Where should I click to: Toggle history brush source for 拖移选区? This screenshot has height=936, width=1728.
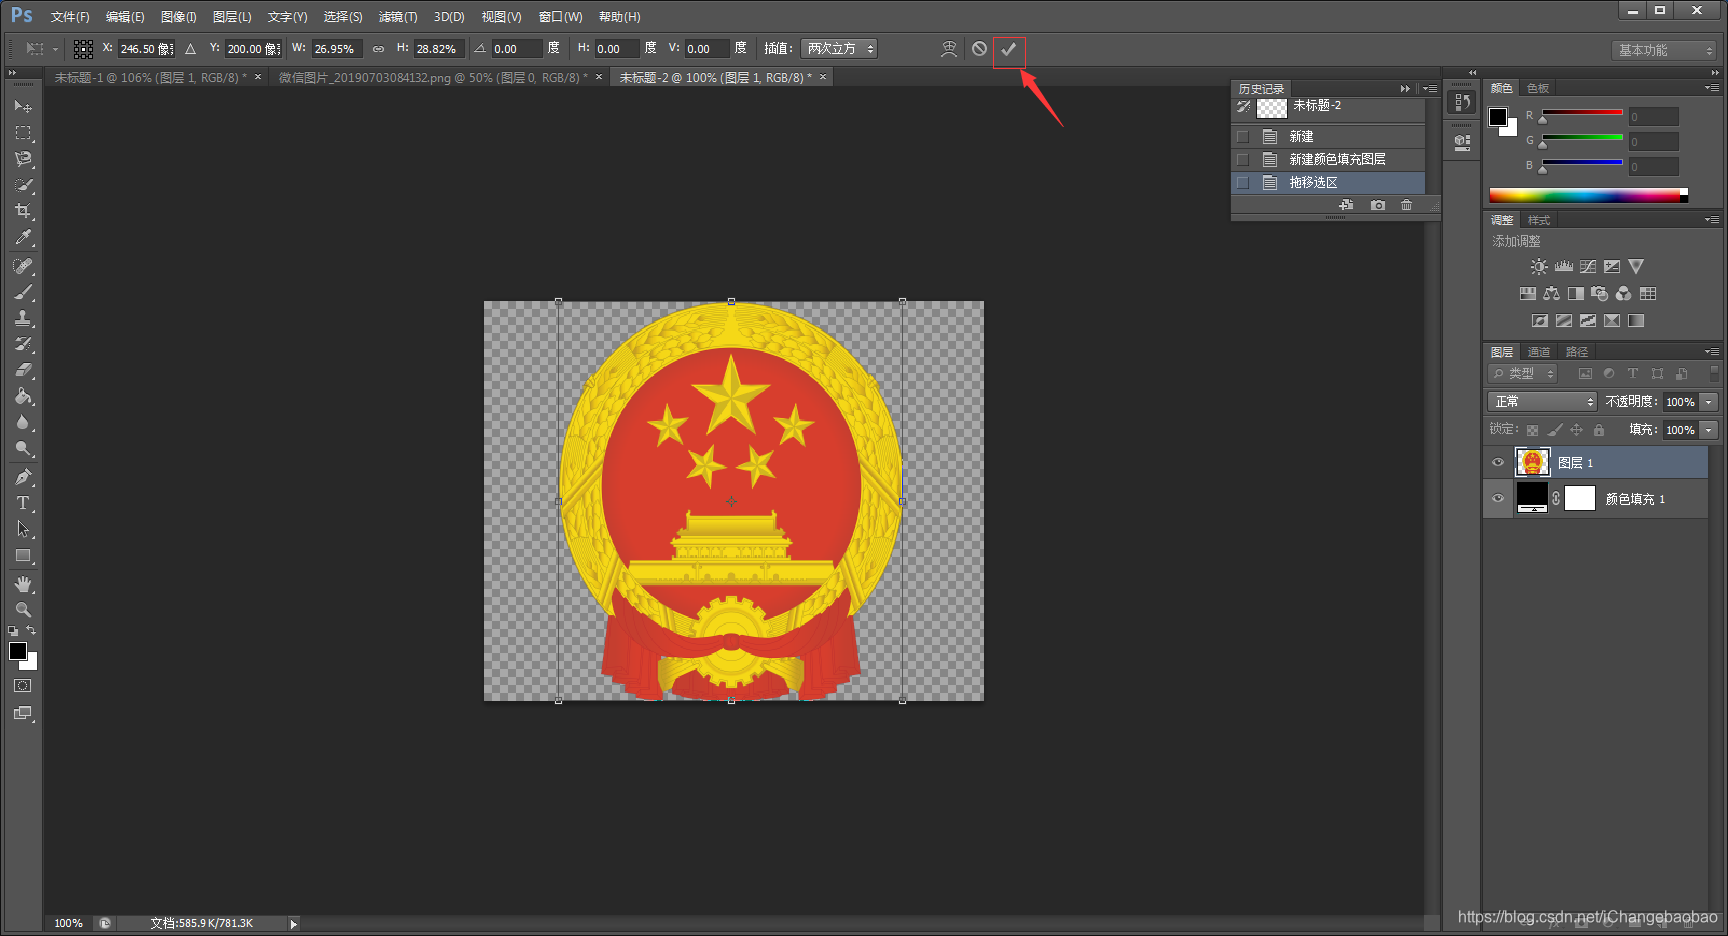1243,182
